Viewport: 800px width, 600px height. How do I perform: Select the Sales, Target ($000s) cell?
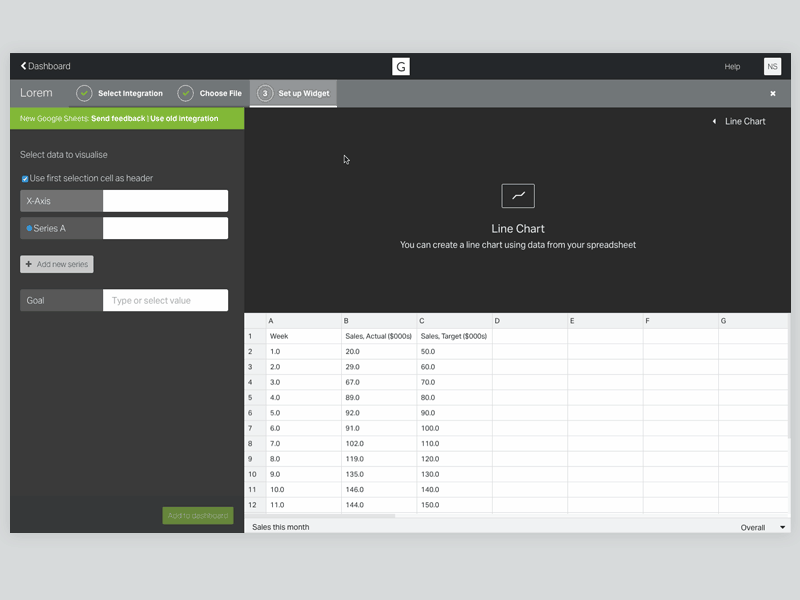tap(455, 336)
